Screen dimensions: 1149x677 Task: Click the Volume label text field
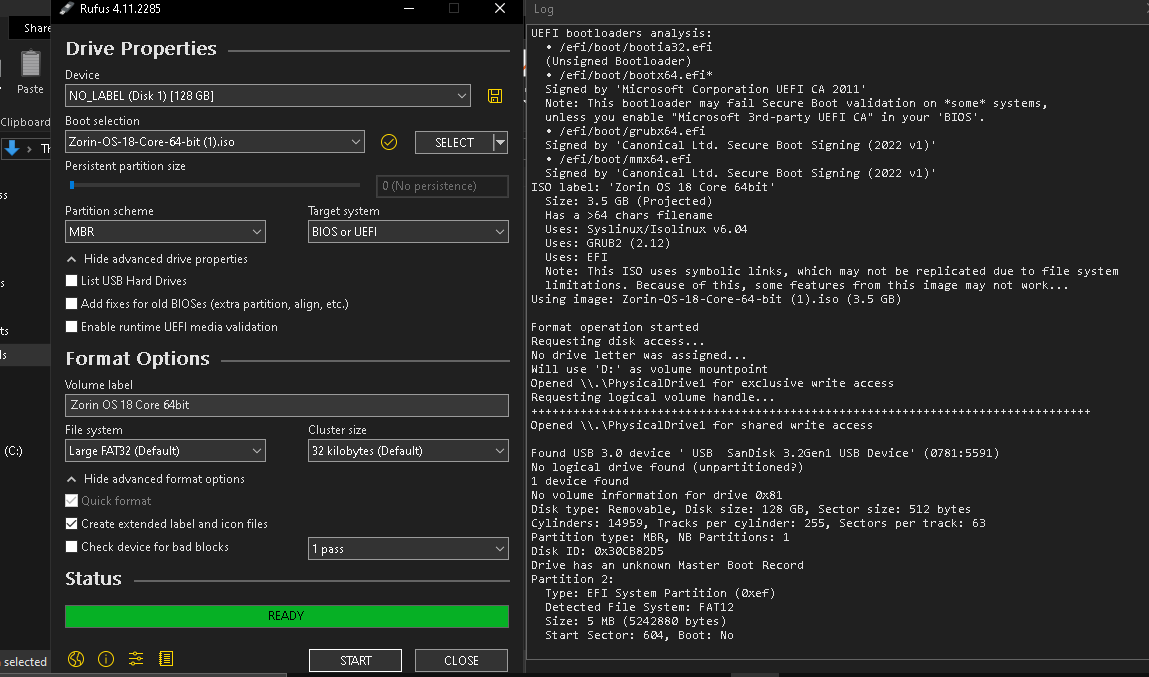[286, 405]
